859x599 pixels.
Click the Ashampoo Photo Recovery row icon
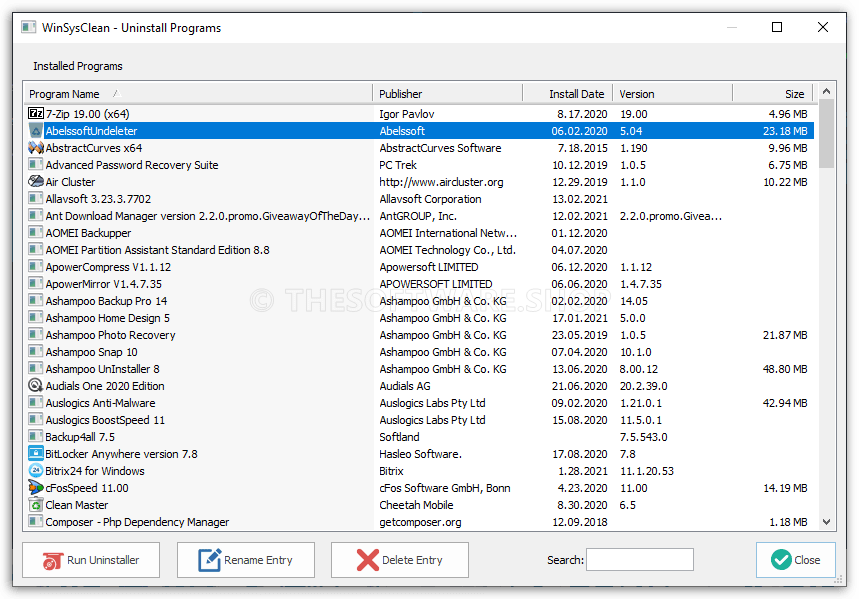36,334
